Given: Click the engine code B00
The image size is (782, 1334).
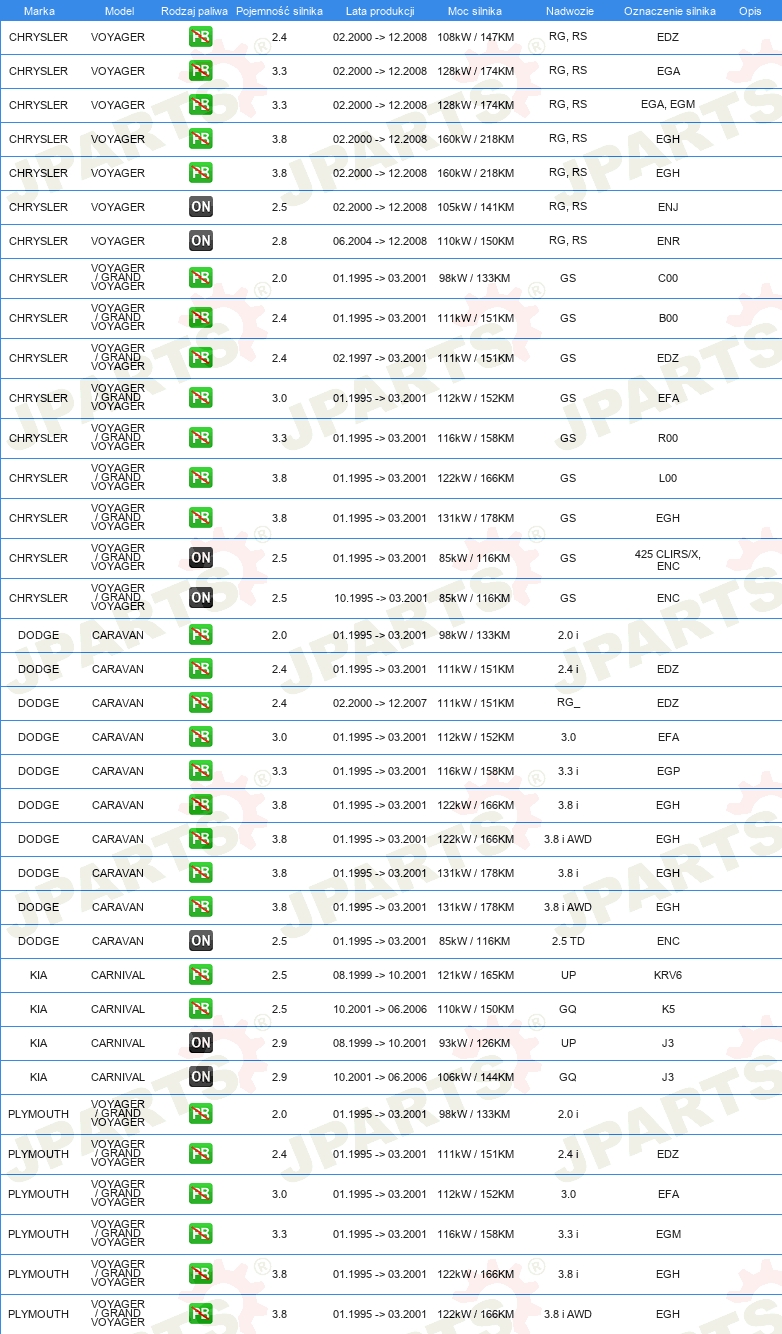Looking at the screenshot, I should tap(668, 318).
